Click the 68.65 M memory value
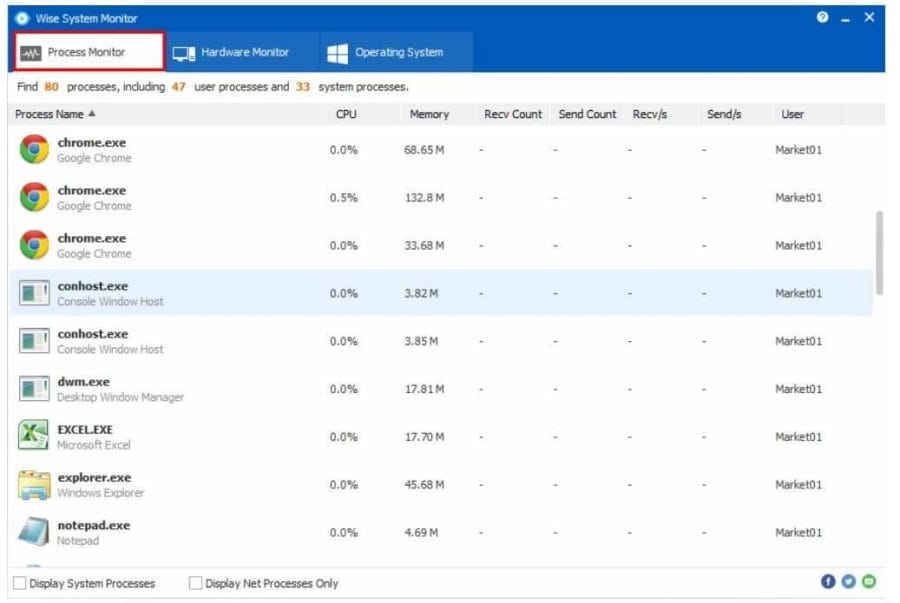 click(424, 150)
